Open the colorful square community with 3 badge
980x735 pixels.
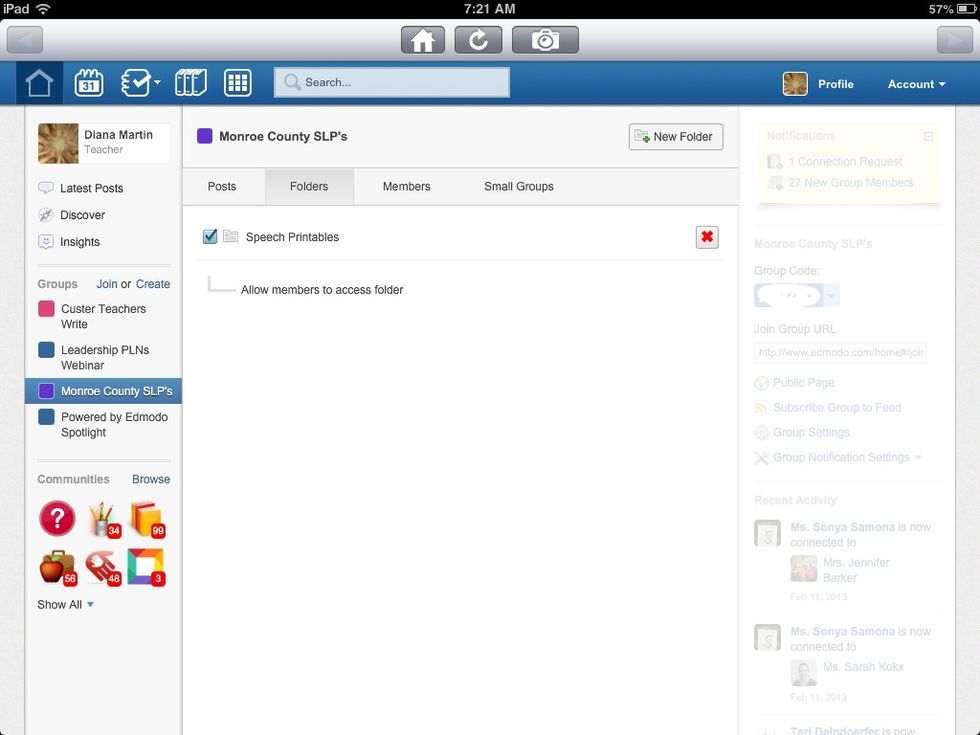146,567
